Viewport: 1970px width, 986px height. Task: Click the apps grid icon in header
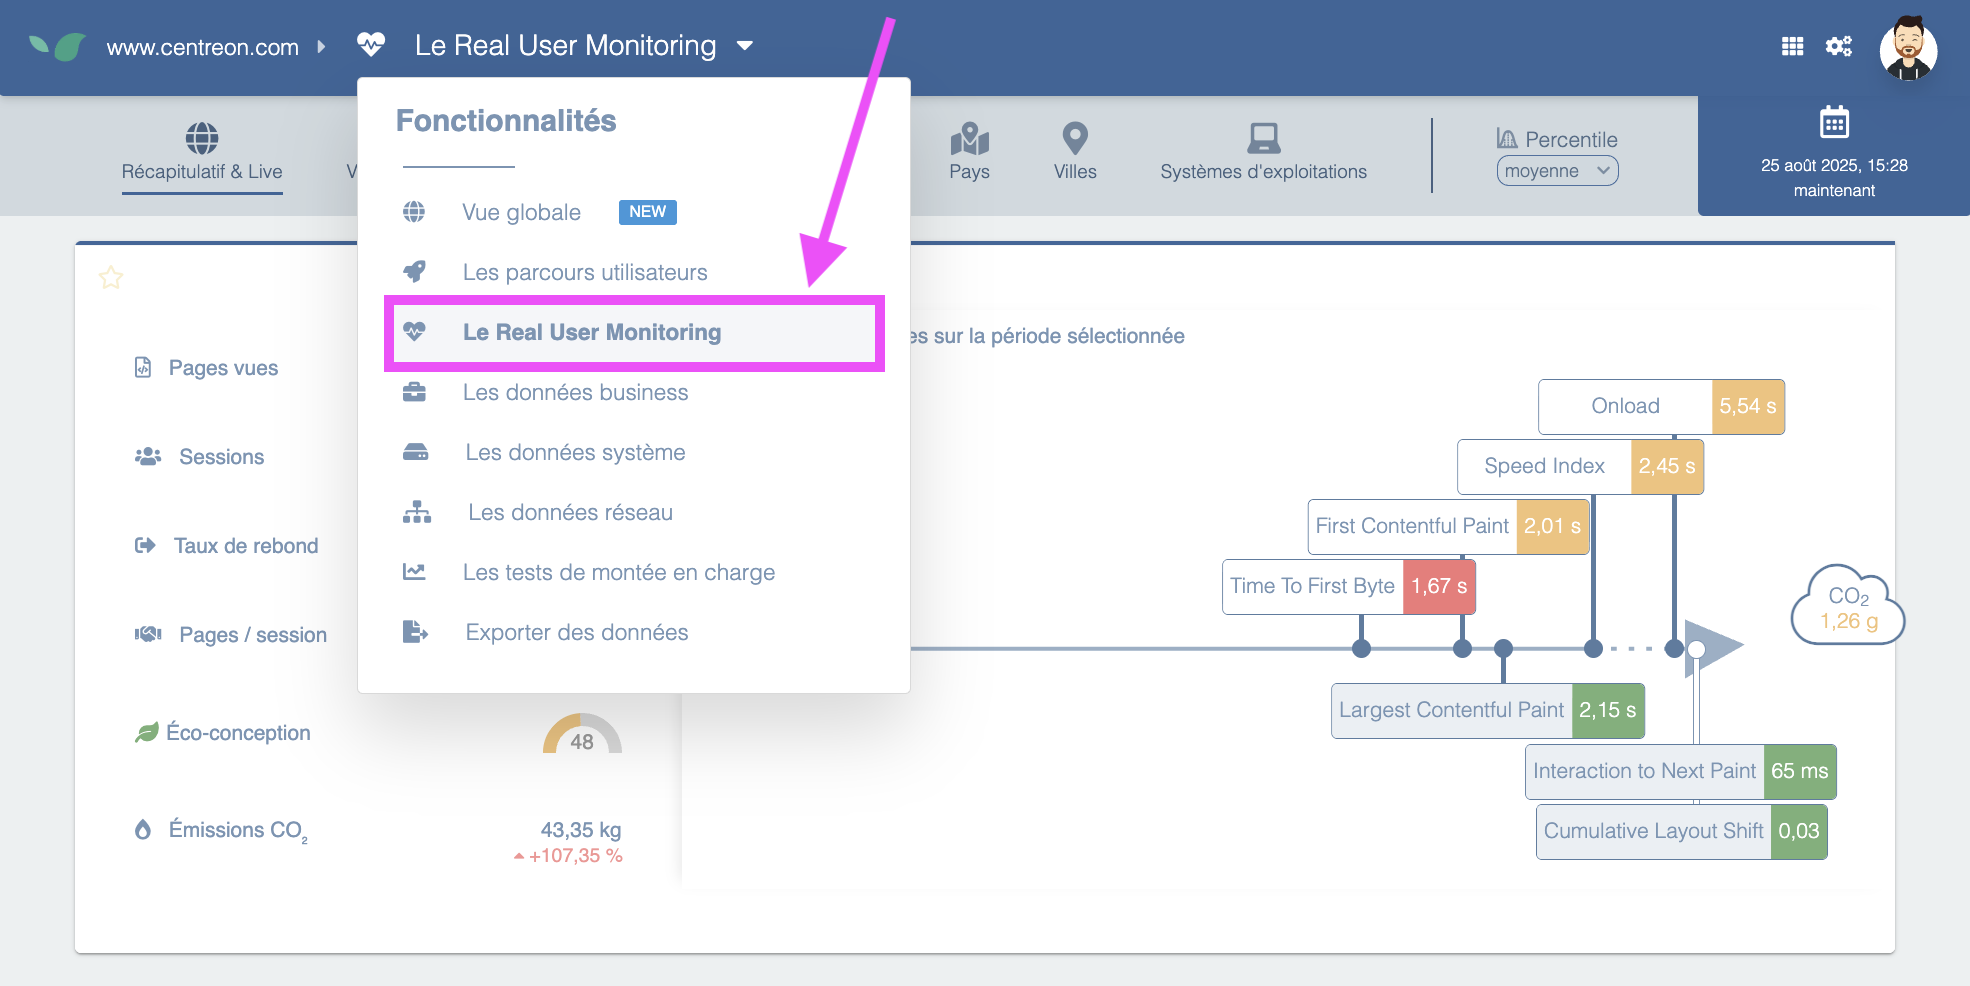(1792, 46)
